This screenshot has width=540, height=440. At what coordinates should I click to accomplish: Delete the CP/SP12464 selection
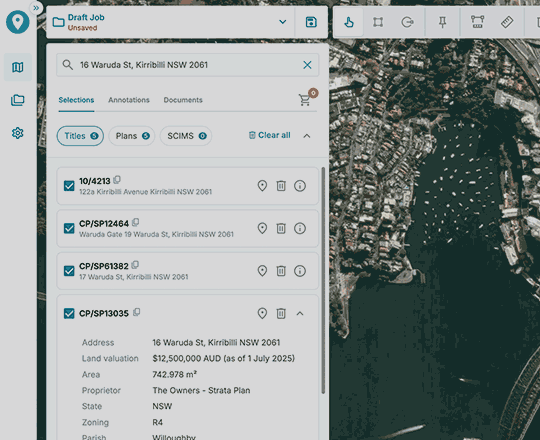(281, 228)
